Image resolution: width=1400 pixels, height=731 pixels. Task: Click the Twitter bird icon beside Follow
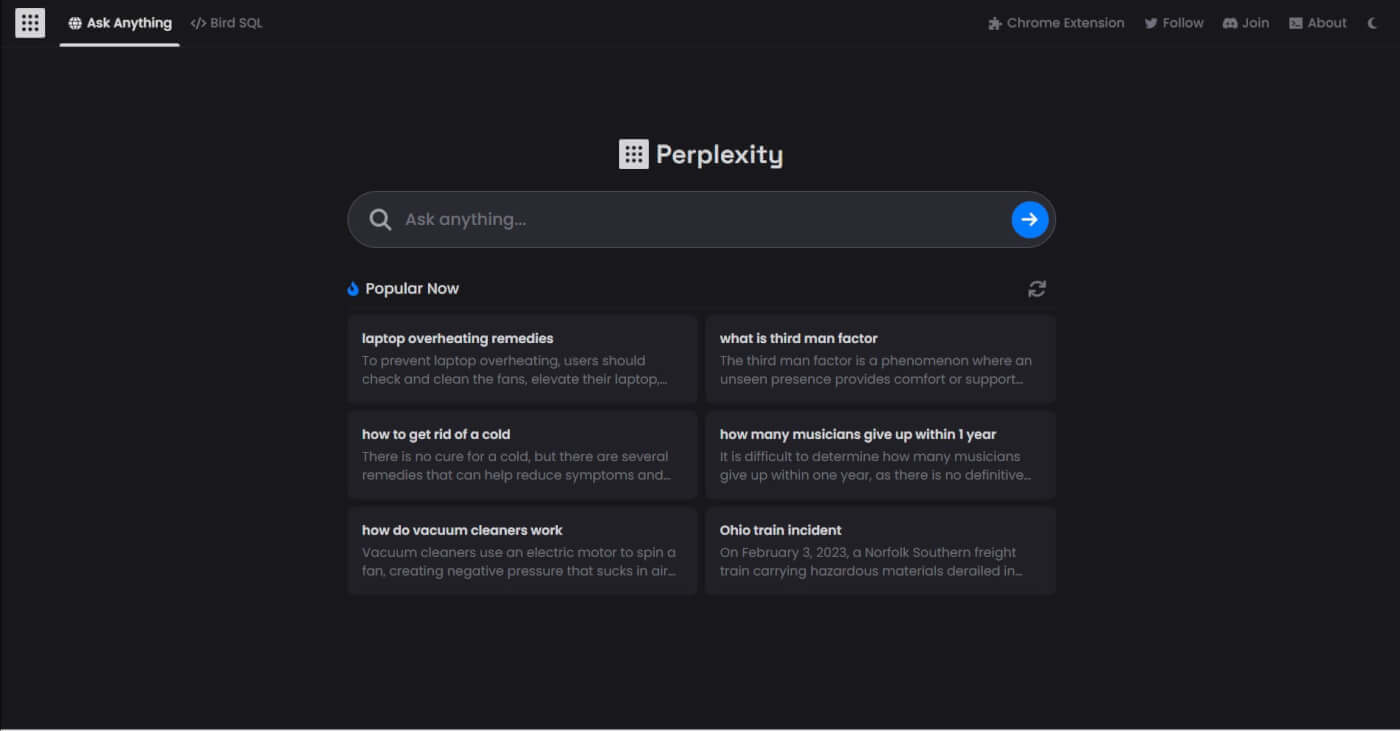click(x=1151, y=22)
